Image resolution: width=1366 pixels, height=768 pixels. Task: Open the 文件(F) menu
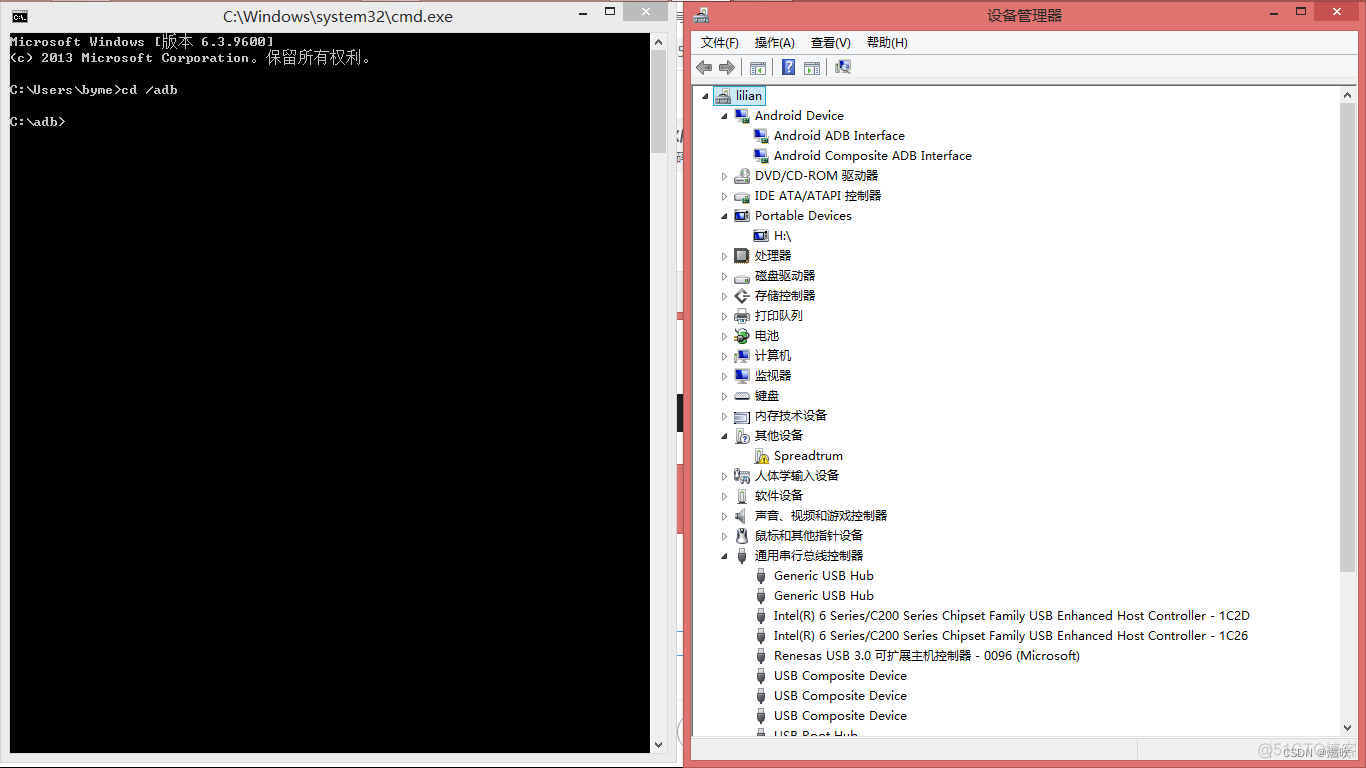(x=720, y=43)
